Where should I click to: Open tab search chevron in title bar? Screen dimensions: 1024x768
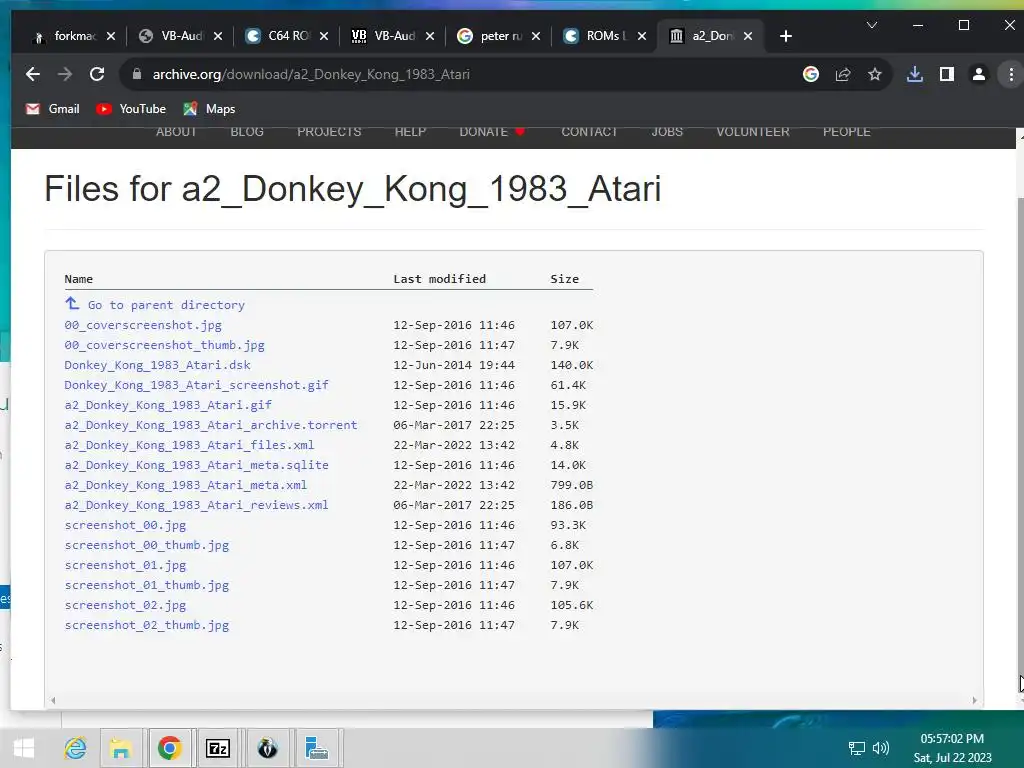[871, 25]
